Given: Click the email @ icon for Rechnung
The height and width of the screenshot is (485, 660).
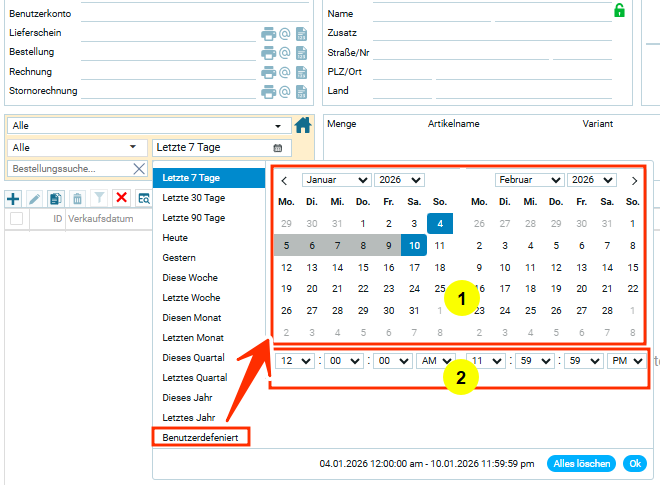Looking at the screenshot, I should click(284, 72).
